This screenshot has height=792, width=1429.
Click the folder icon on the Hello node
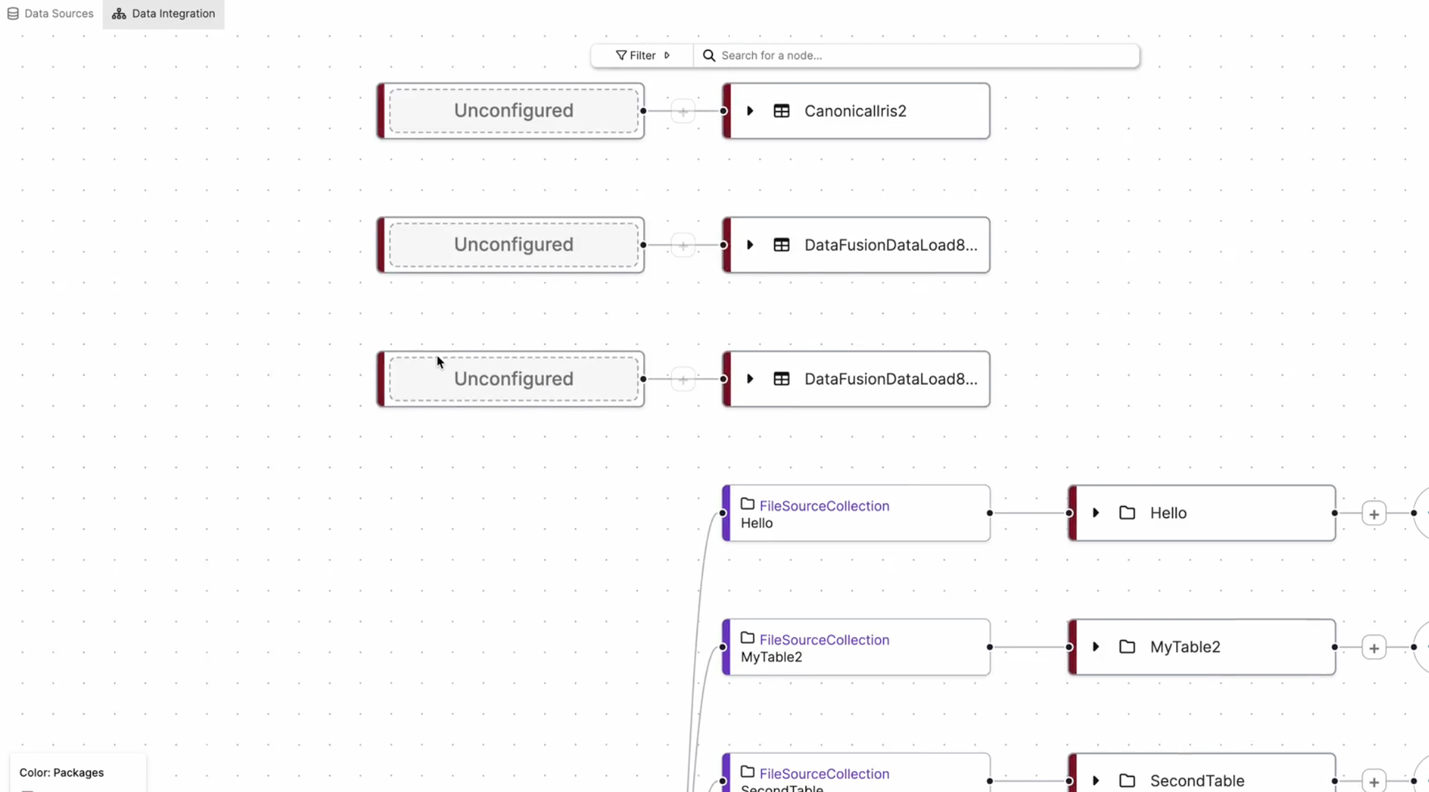(x=1127, y=513)
